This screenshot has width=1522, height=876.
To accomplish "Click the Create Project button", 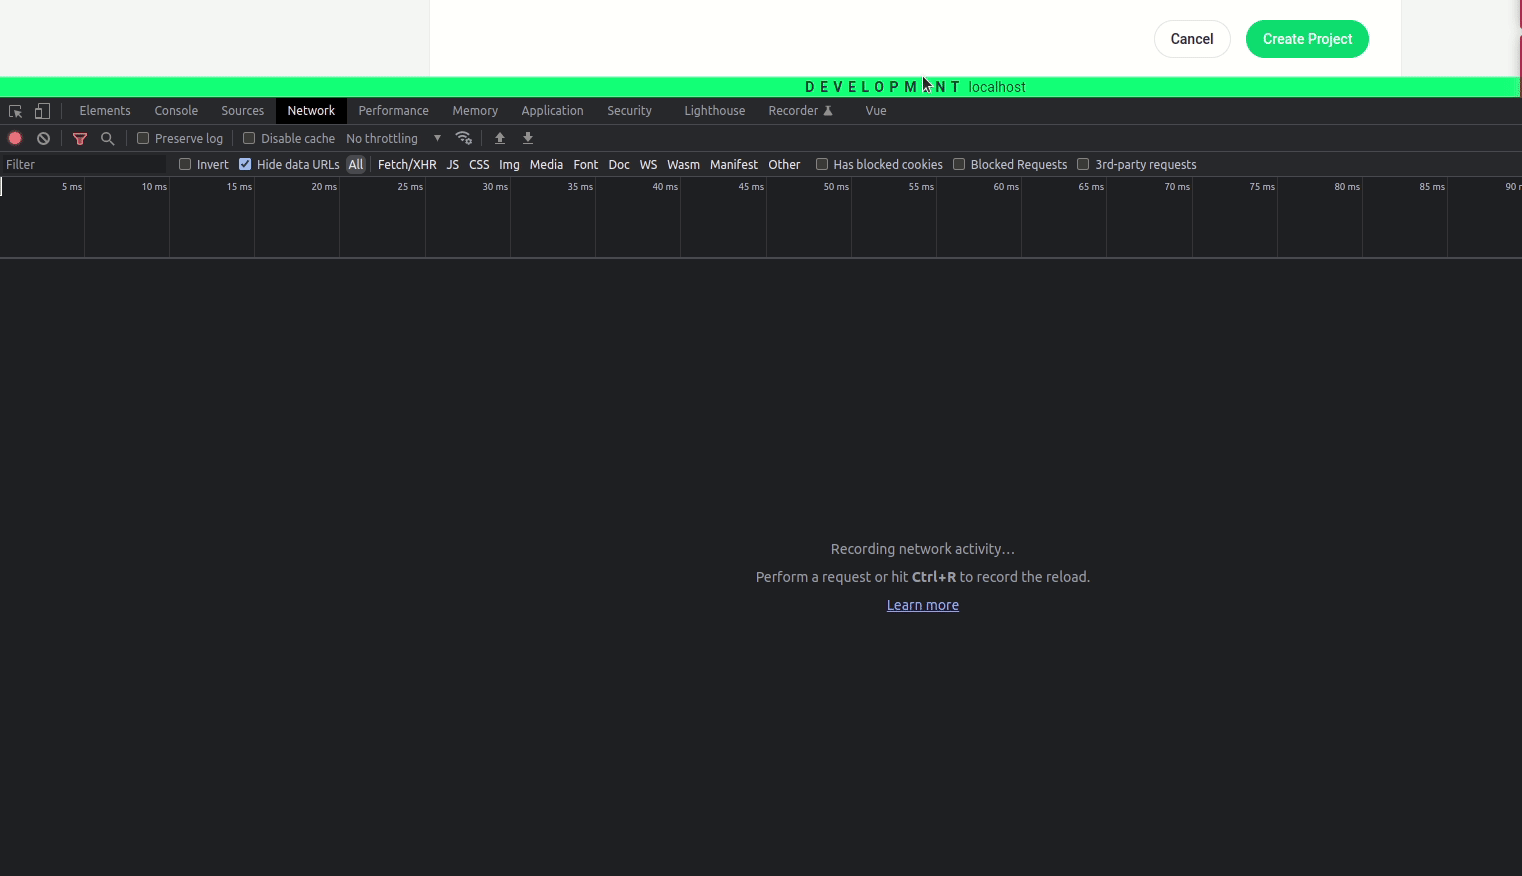I will tap(1307, 39).
